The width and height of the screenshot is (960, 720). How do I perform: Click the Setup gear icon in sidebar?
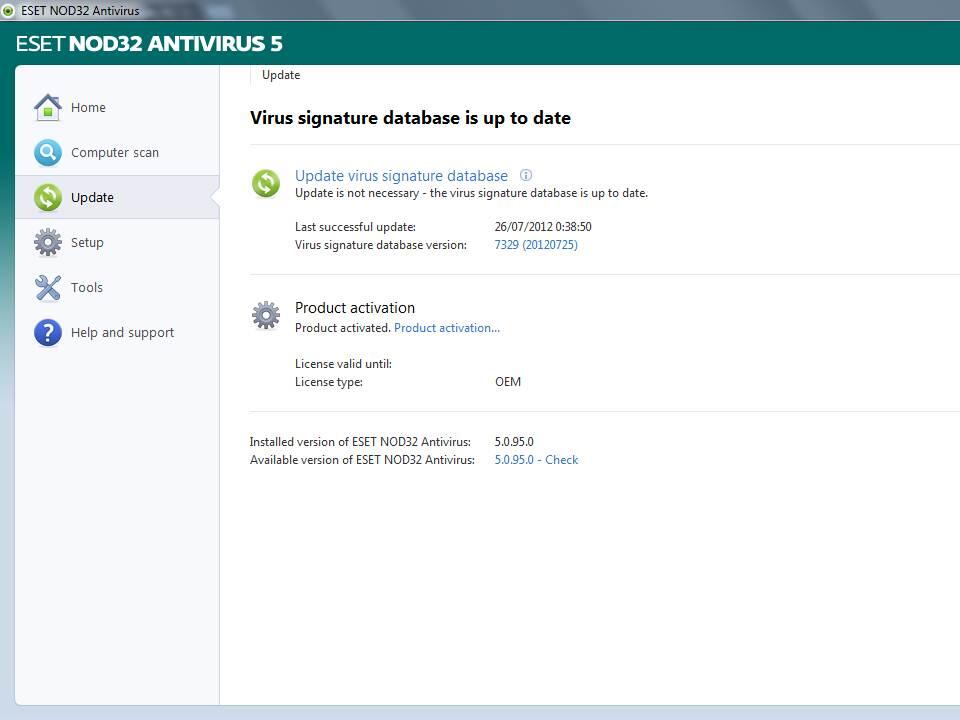click(x=47, y=243)
